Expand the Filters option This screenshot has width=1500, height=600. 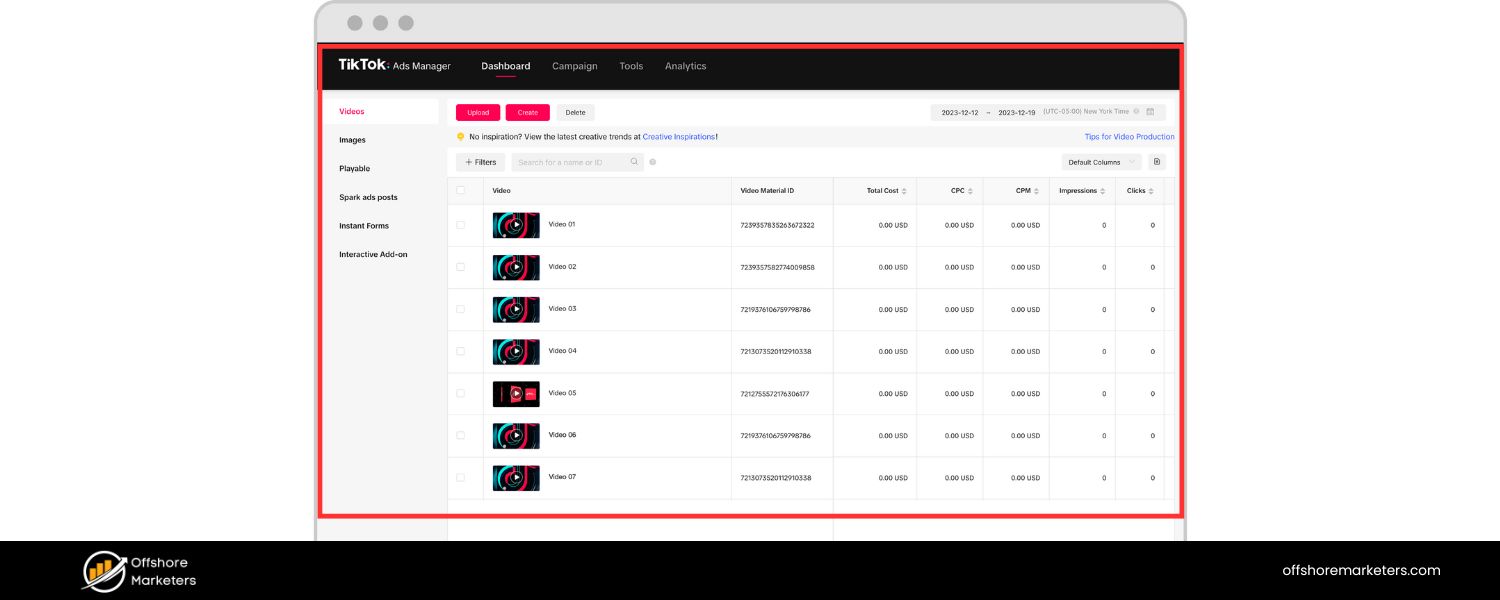[481, 162]
